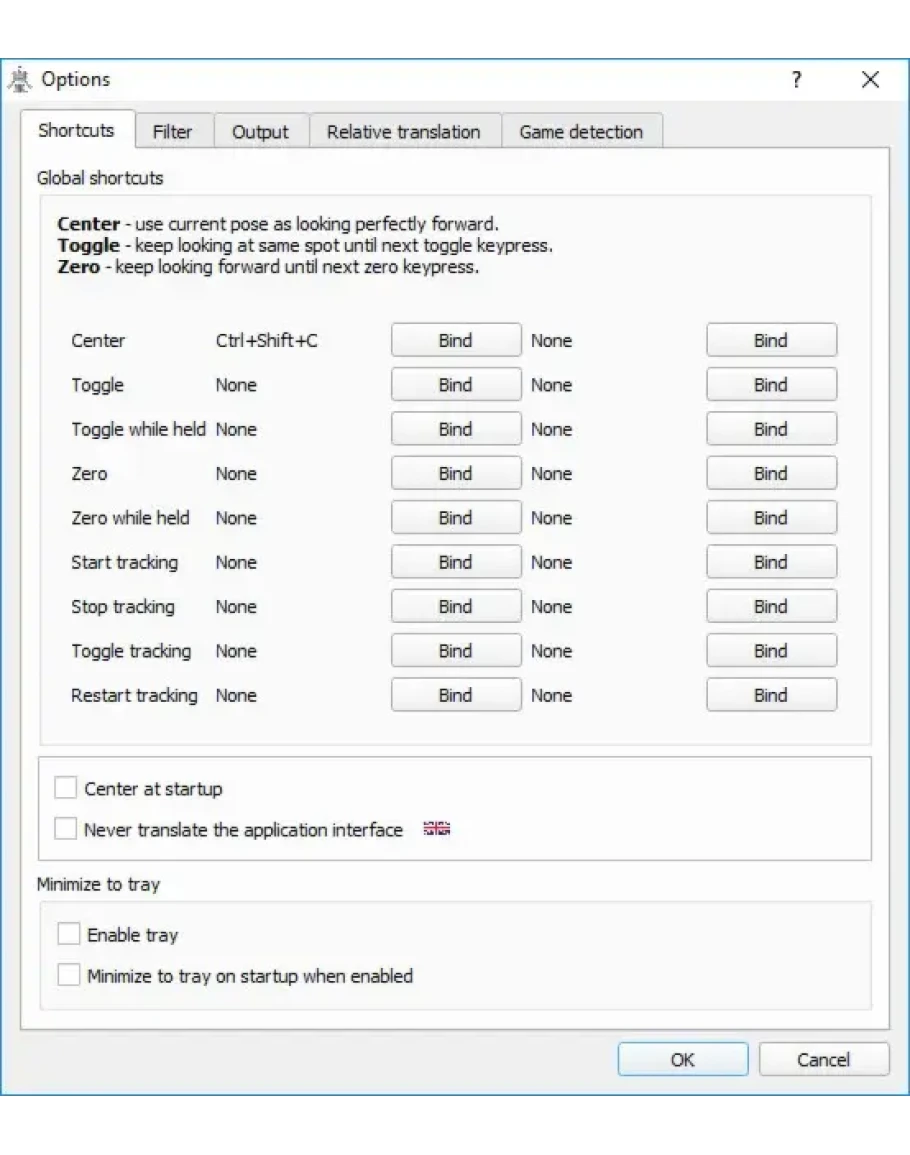Viewport: 910px width, 1155px height.
Task: Bind second shortcut for Stop tracking
Action: pos(771,607)
